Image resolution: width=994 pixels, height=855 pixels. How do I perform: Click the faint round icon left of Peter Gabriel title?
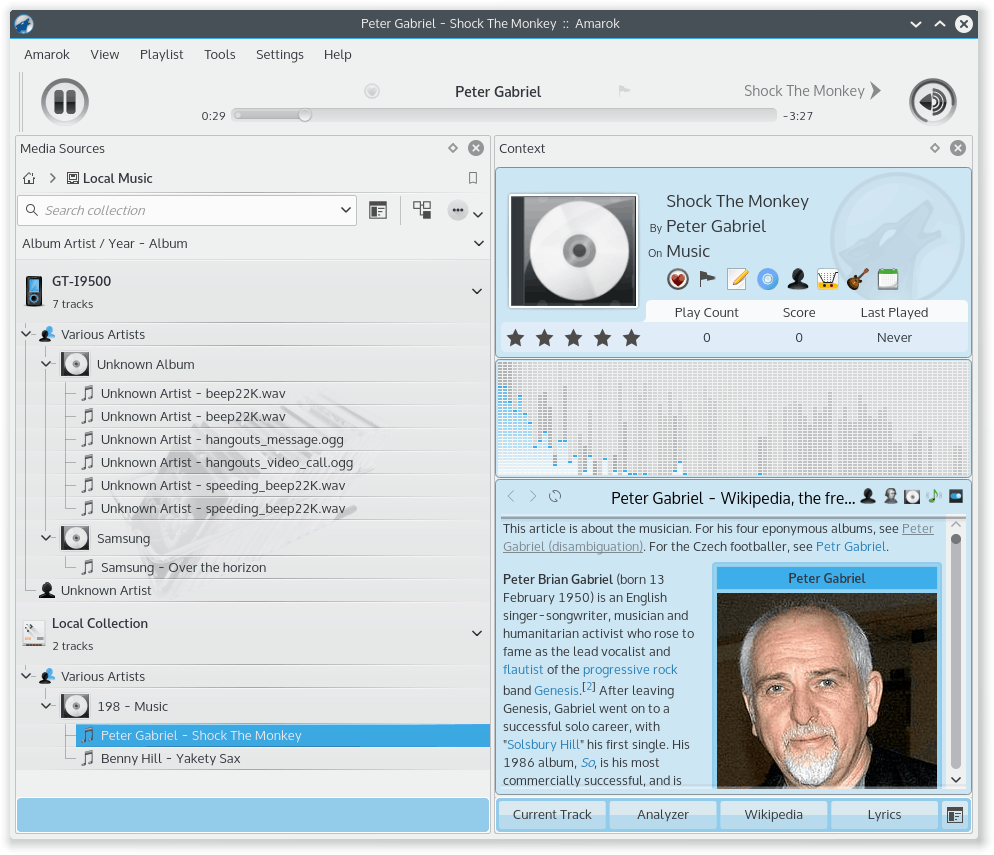(372, 91)
